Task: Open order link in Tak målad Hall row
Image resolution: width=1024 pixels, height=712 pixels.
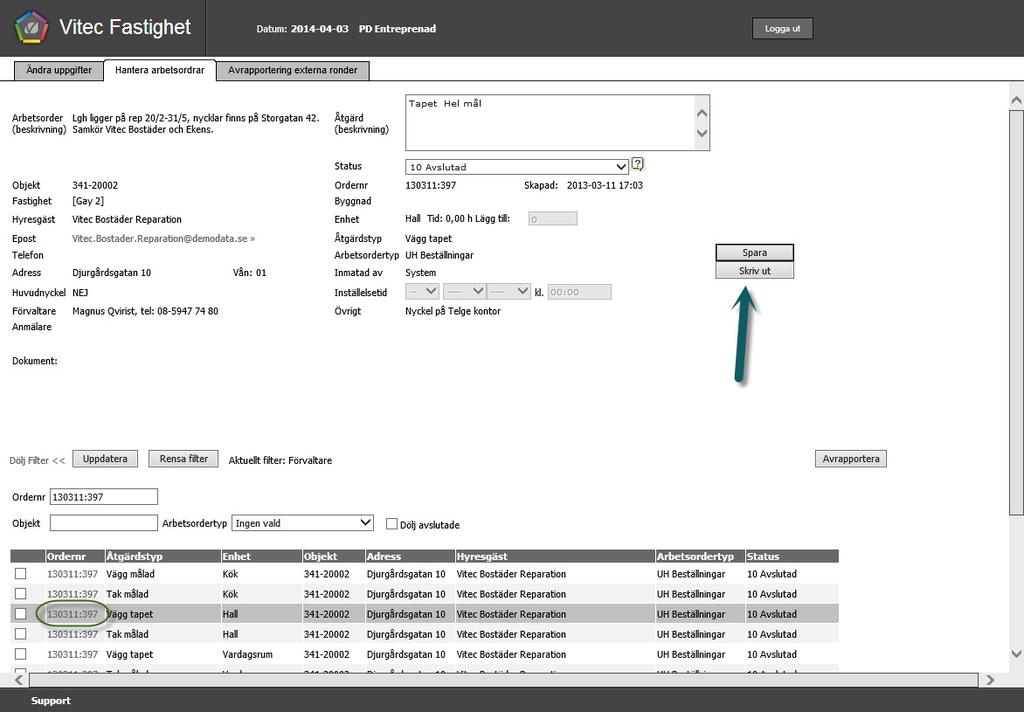Action: click(72, 634)
